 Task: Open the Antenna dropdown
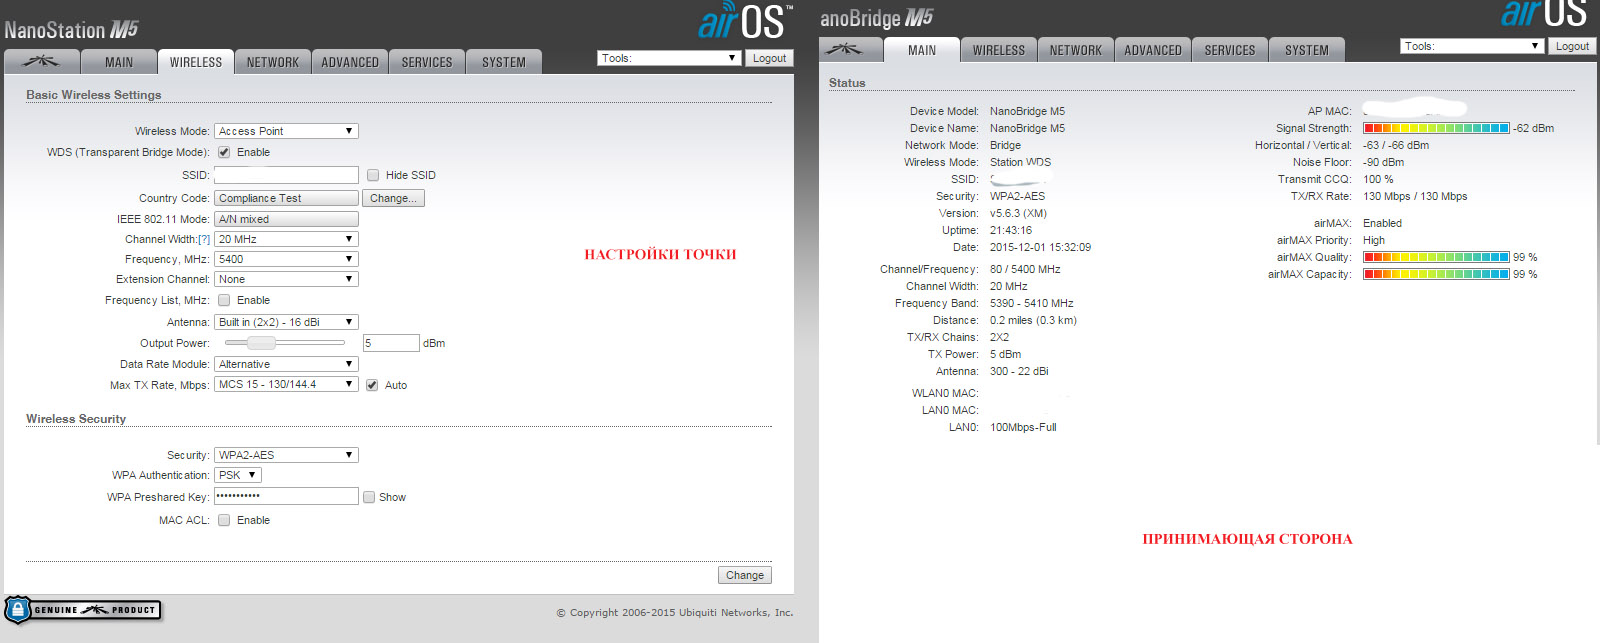coord(286,322)
